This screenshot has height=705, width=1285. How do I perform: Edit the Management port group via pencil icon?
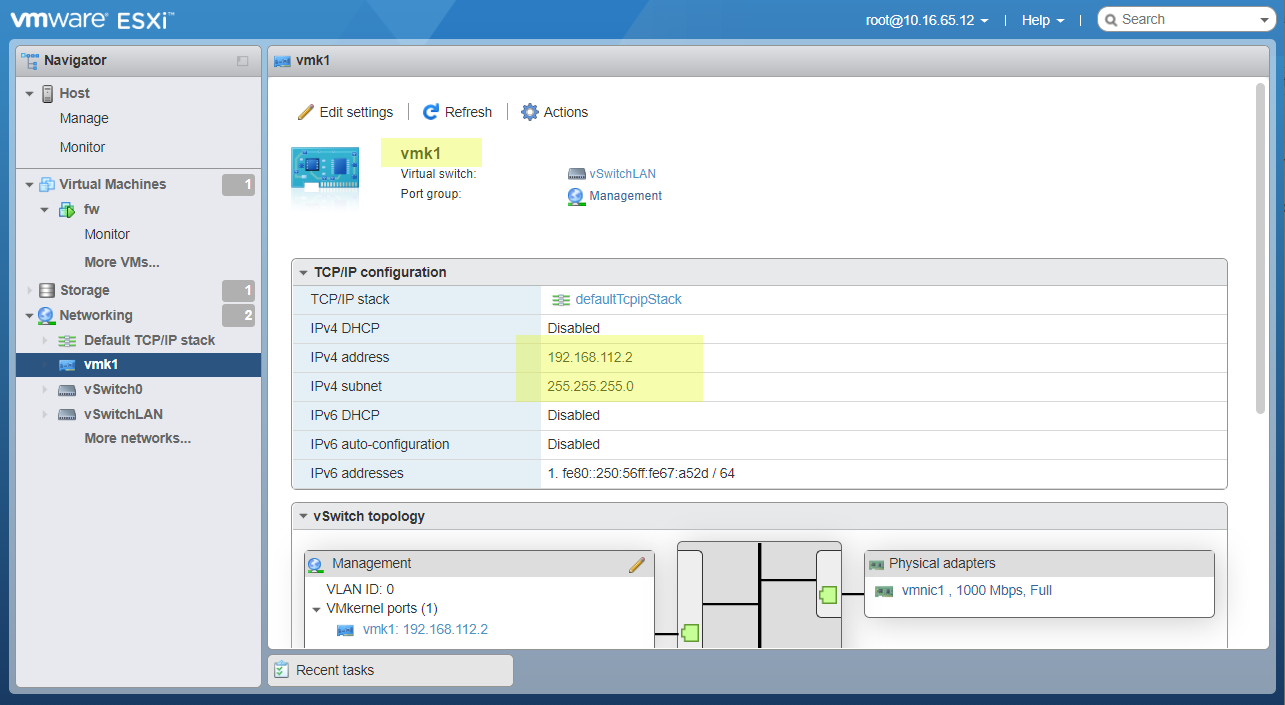point(637,565)
